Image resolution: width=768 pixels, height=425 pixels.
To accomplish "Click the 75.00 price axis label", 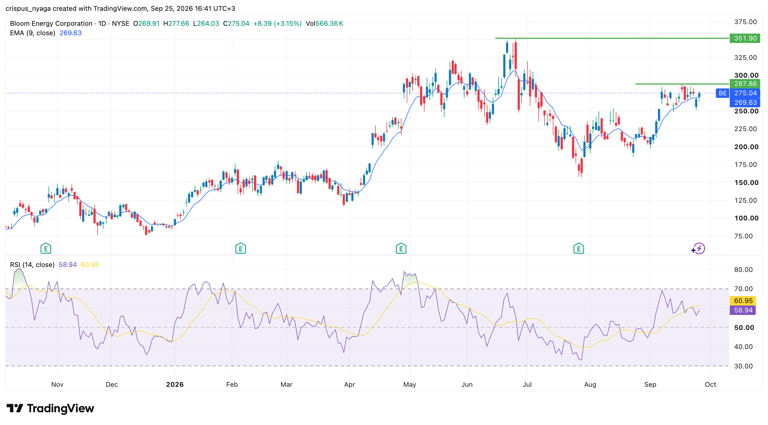I will coord(746,236).
